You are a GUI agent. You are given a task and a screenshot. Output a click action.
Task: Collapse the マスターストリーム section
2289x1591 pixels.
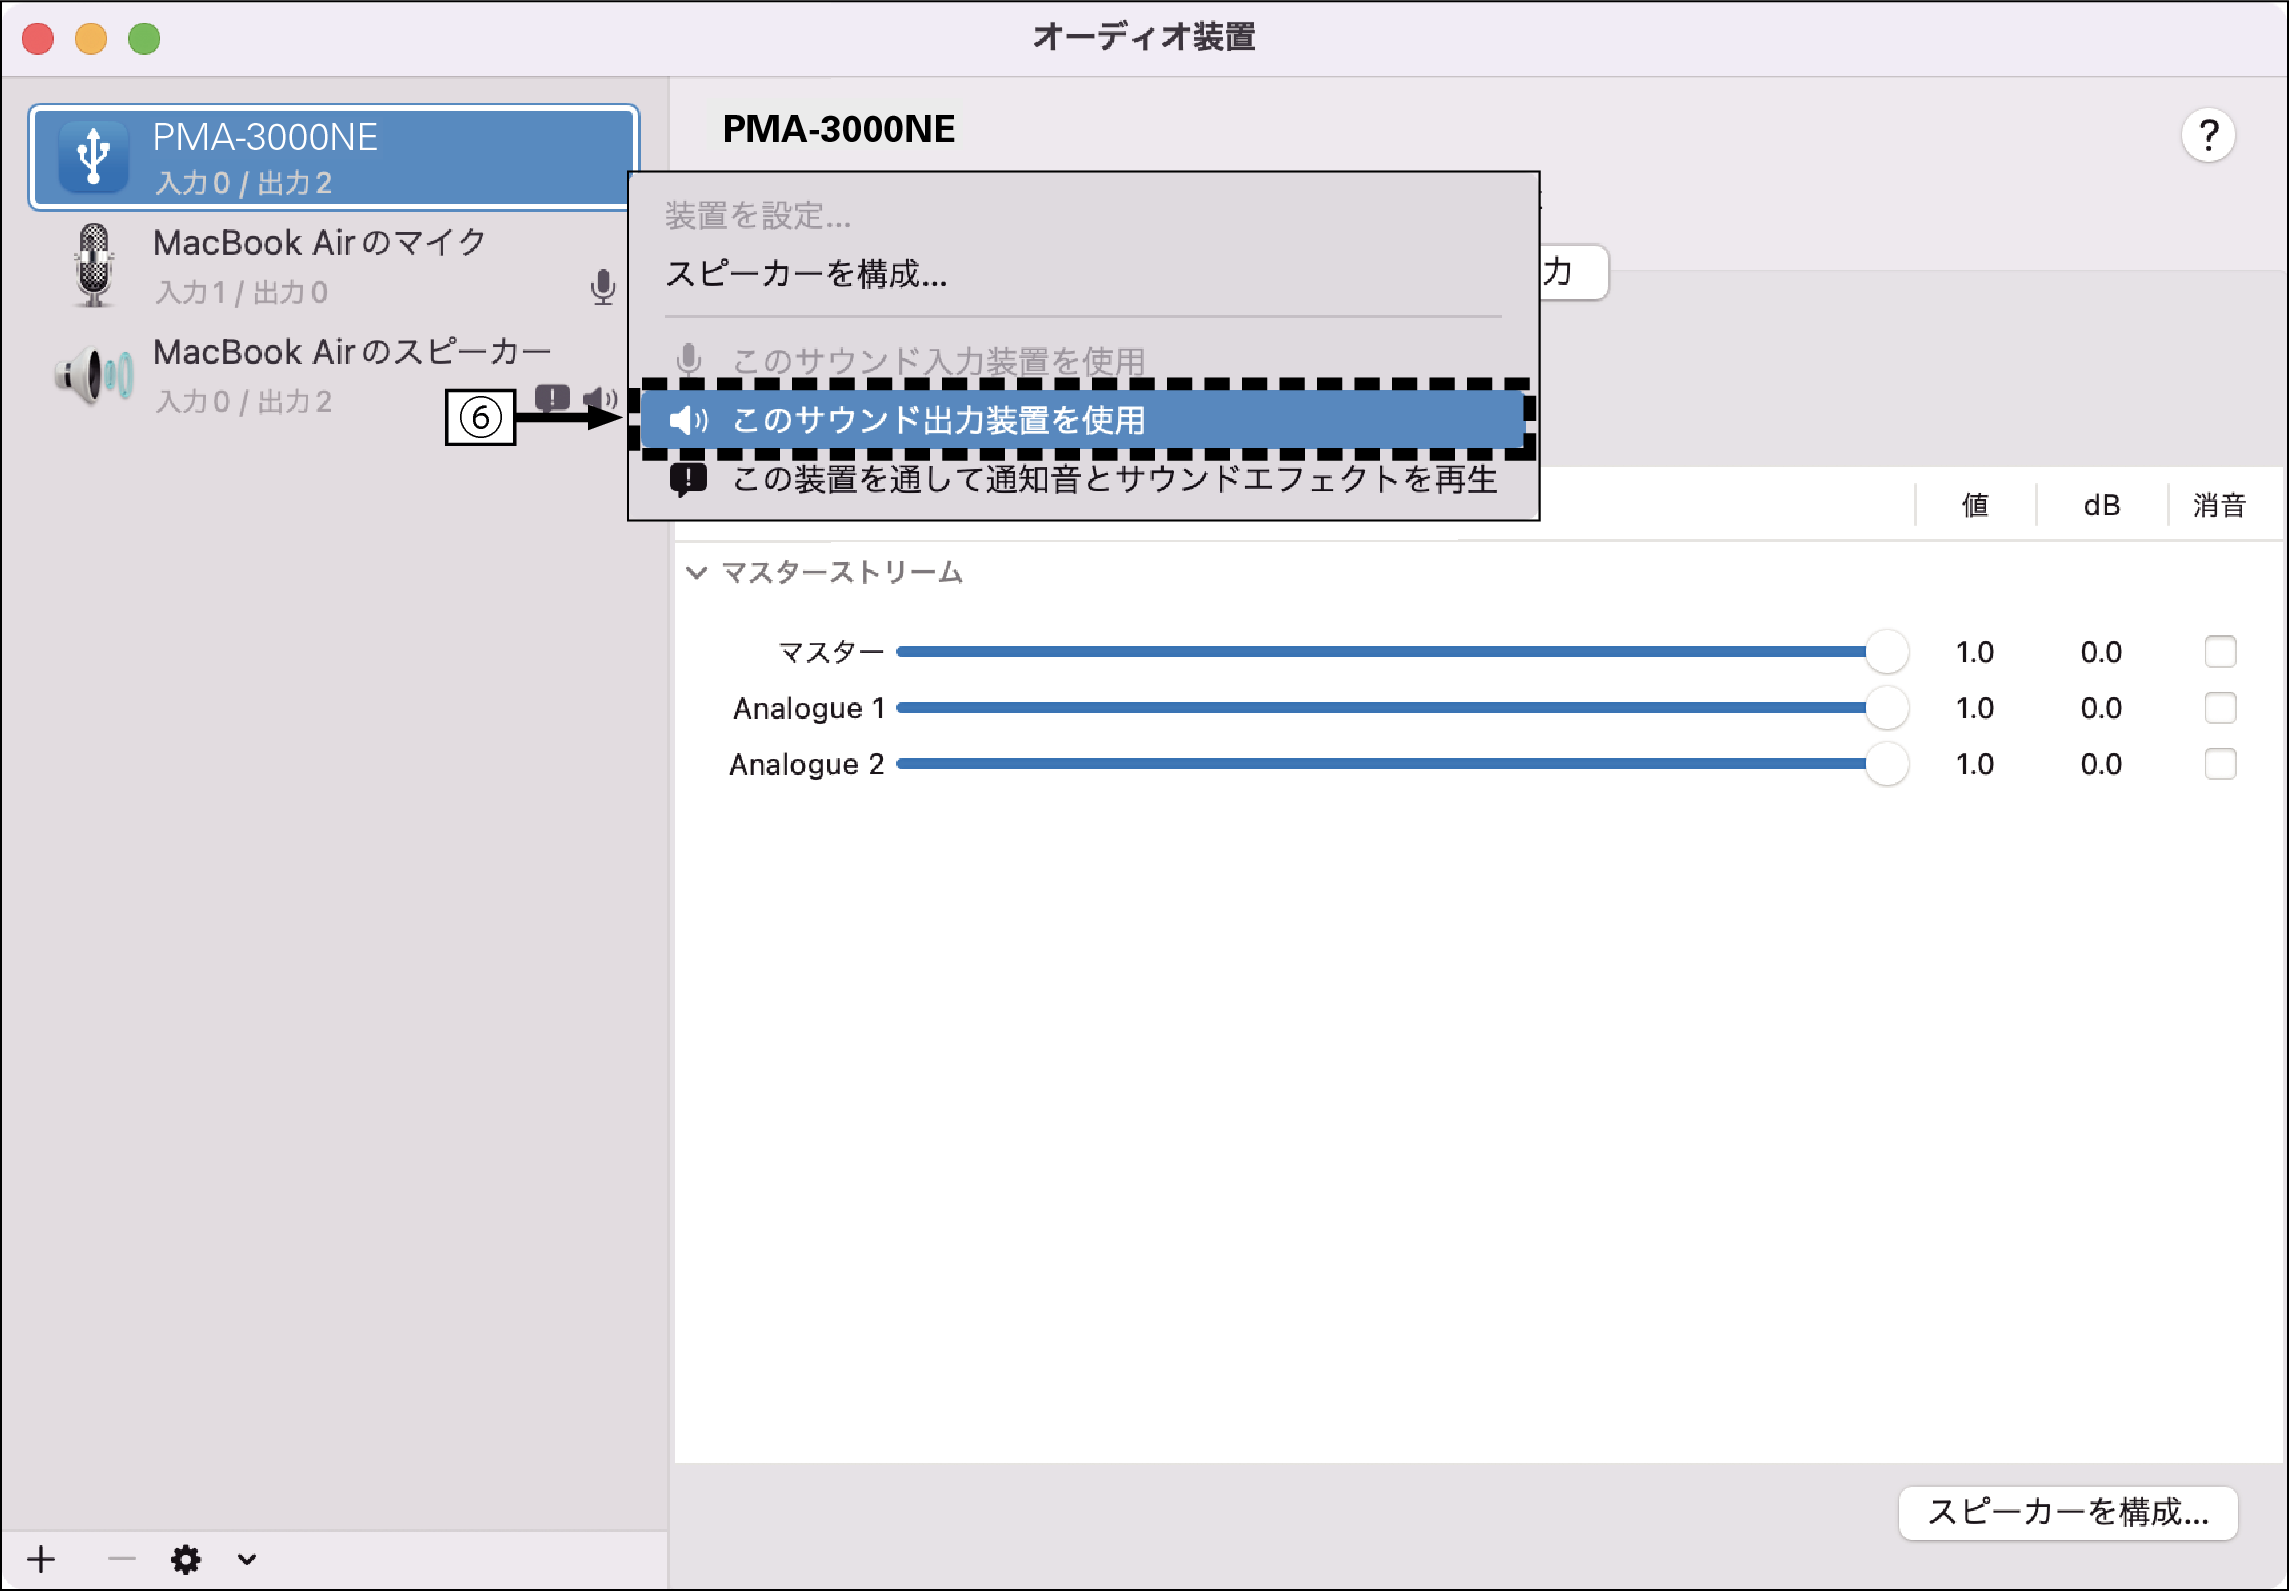point(696,572)
